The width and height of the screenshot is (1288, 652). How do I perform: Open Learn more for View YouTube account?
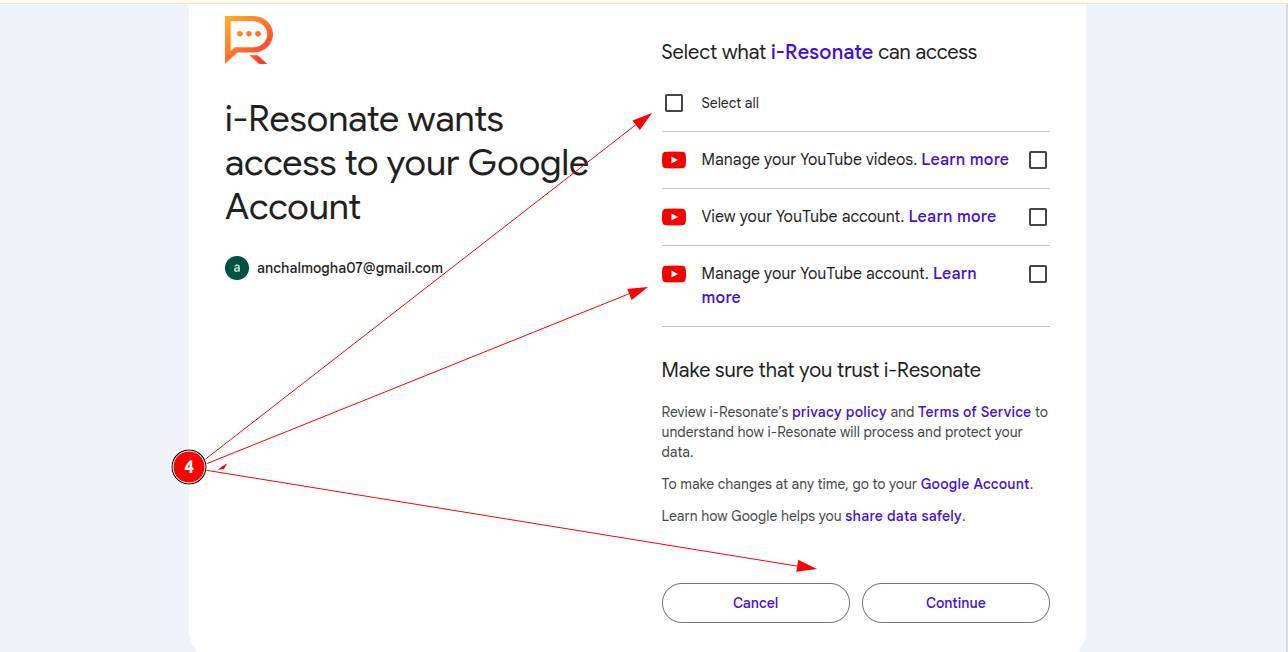pyautogui.click(x=951, y=217)
